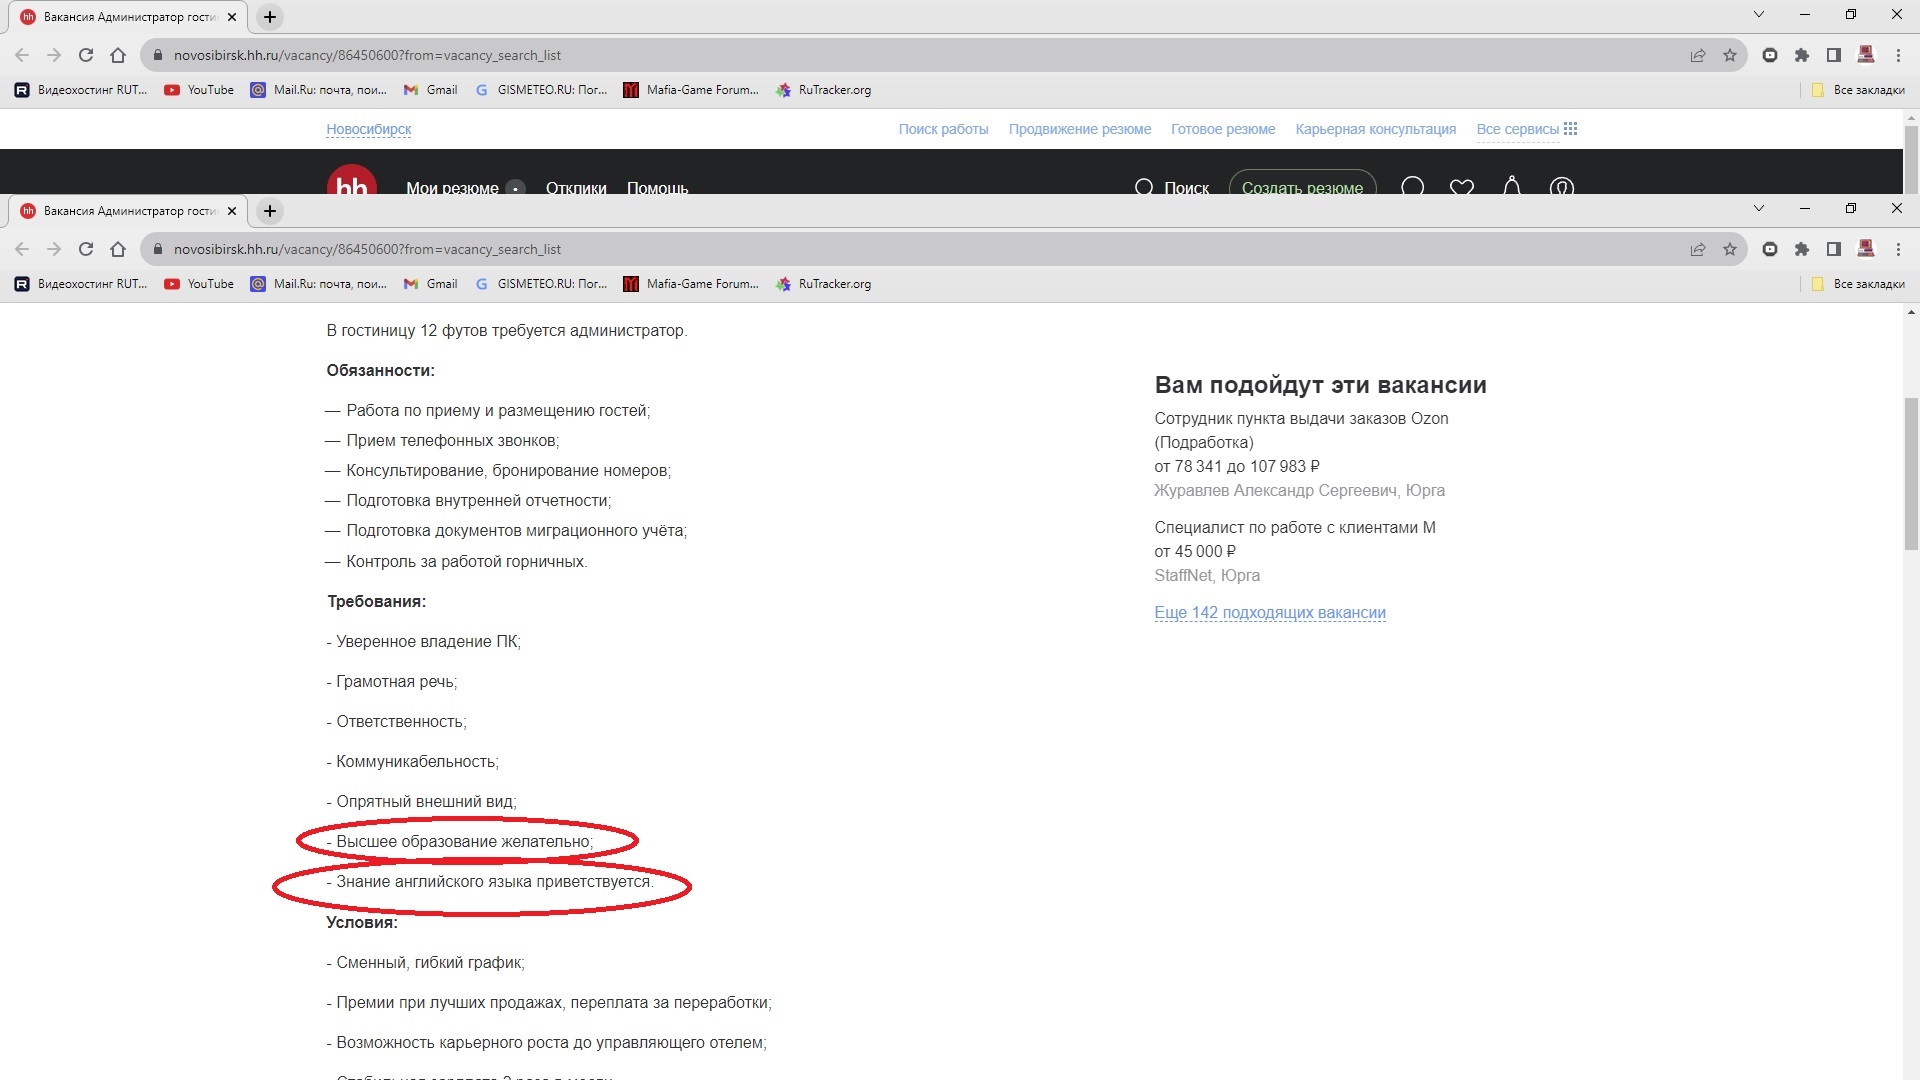This screenshot has height=1080, width=1920.
Task: Open the profile icon in hh header
Action: click(1561, 187)
